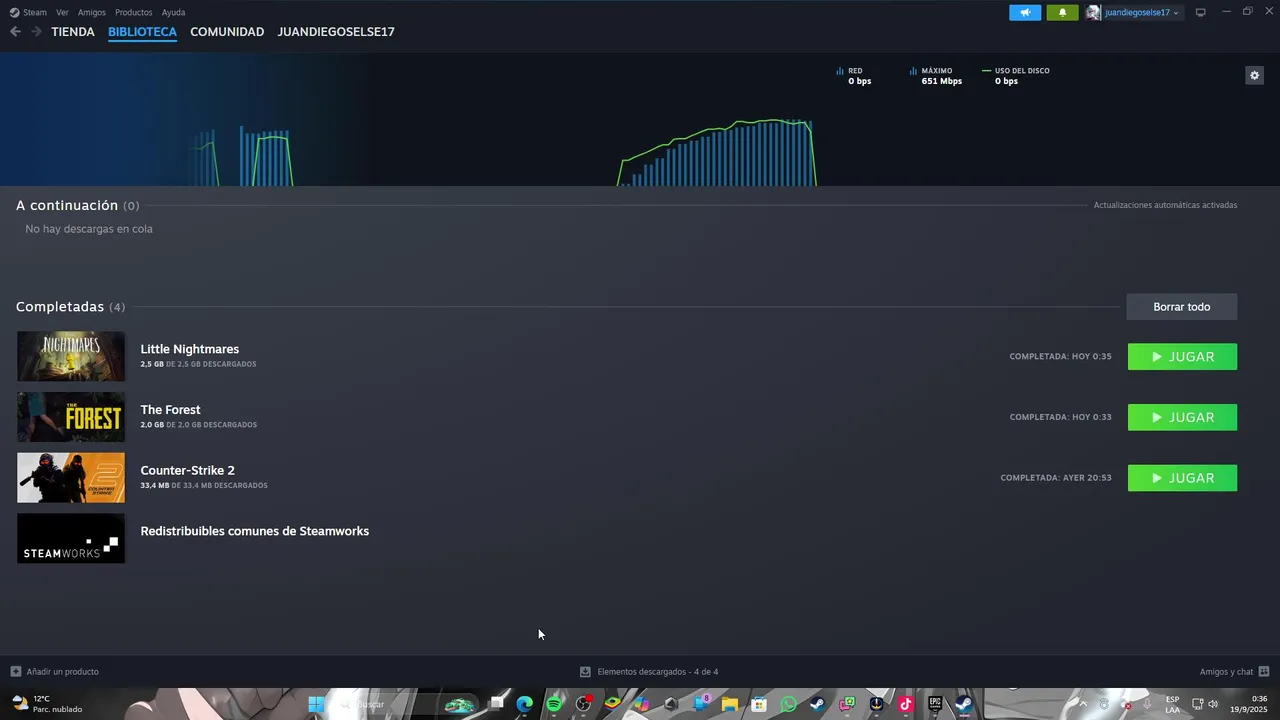Open Task View from the taskbar
The height and width of the screenshot is (720, 1280).
(x=496, y=704)
